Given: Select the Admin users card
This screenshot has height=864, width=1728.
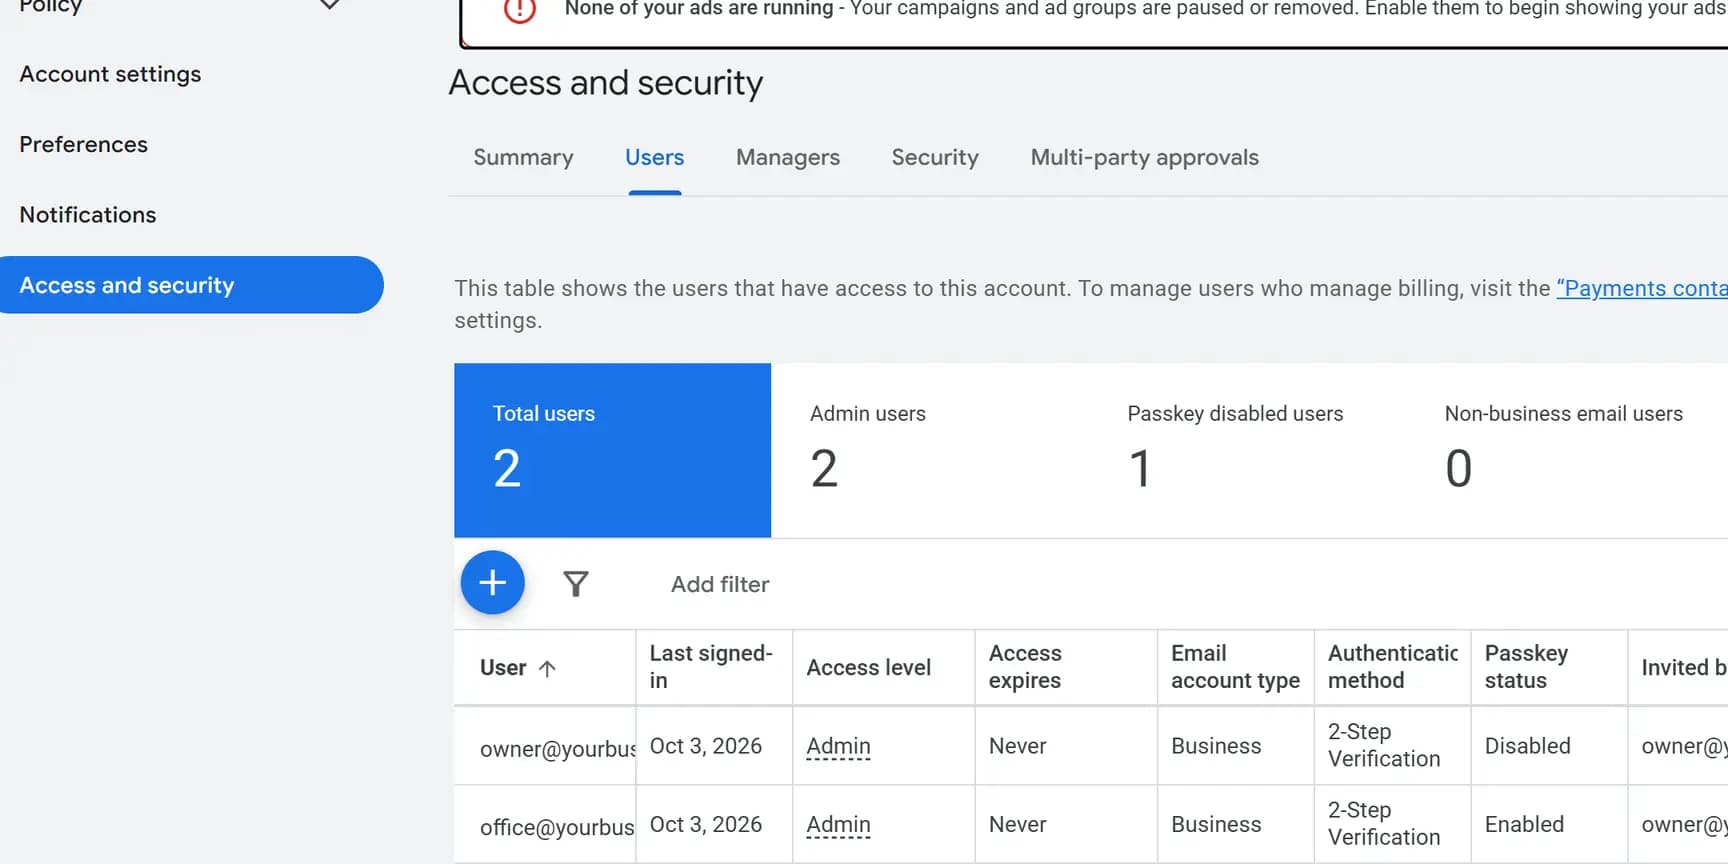Looking at the screenshot, I should point(929,450).
